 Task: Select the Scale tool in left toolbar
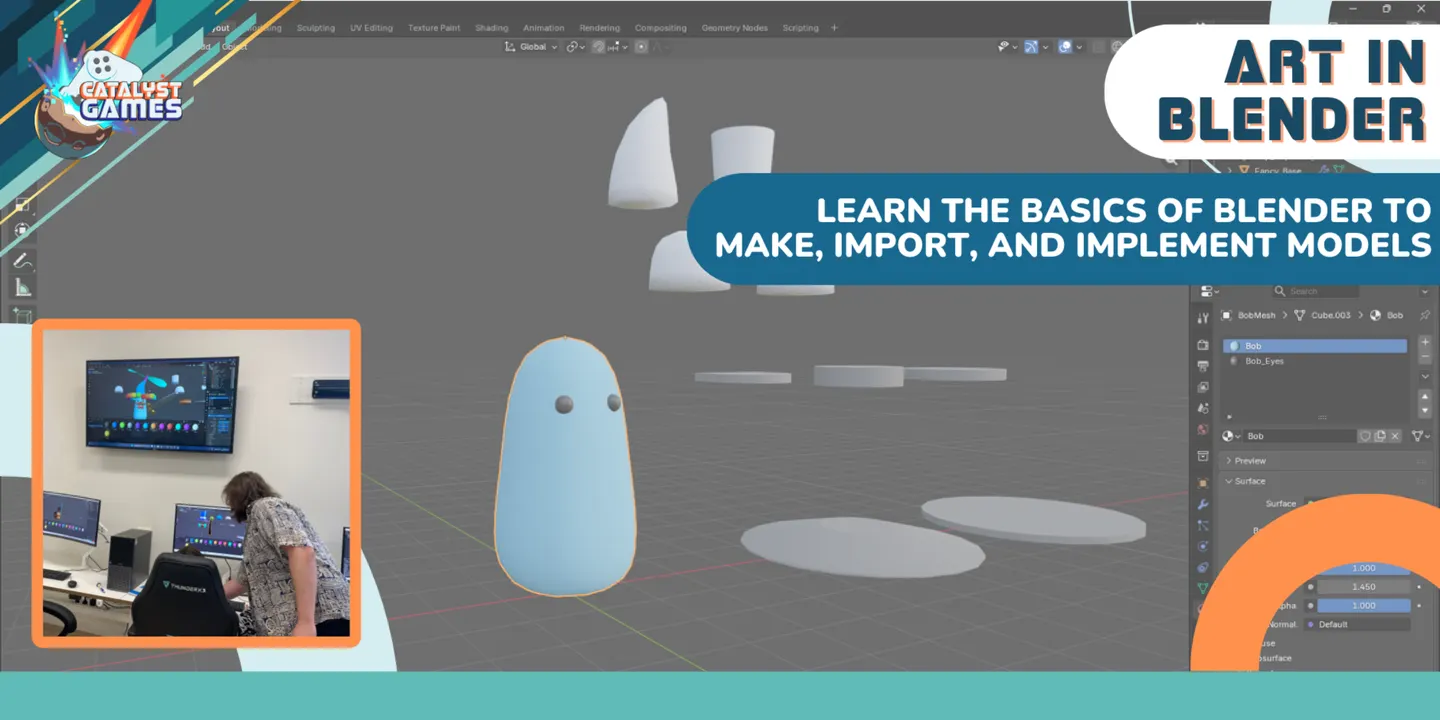pyautogui.click(x=23, y=206)
